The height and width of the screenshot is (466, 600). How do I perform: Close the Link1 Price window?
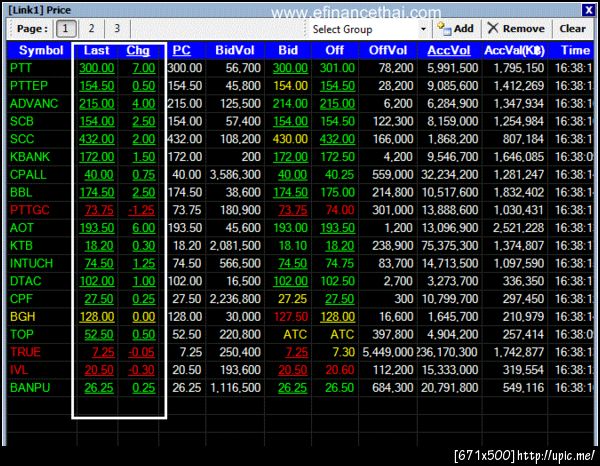588,10
